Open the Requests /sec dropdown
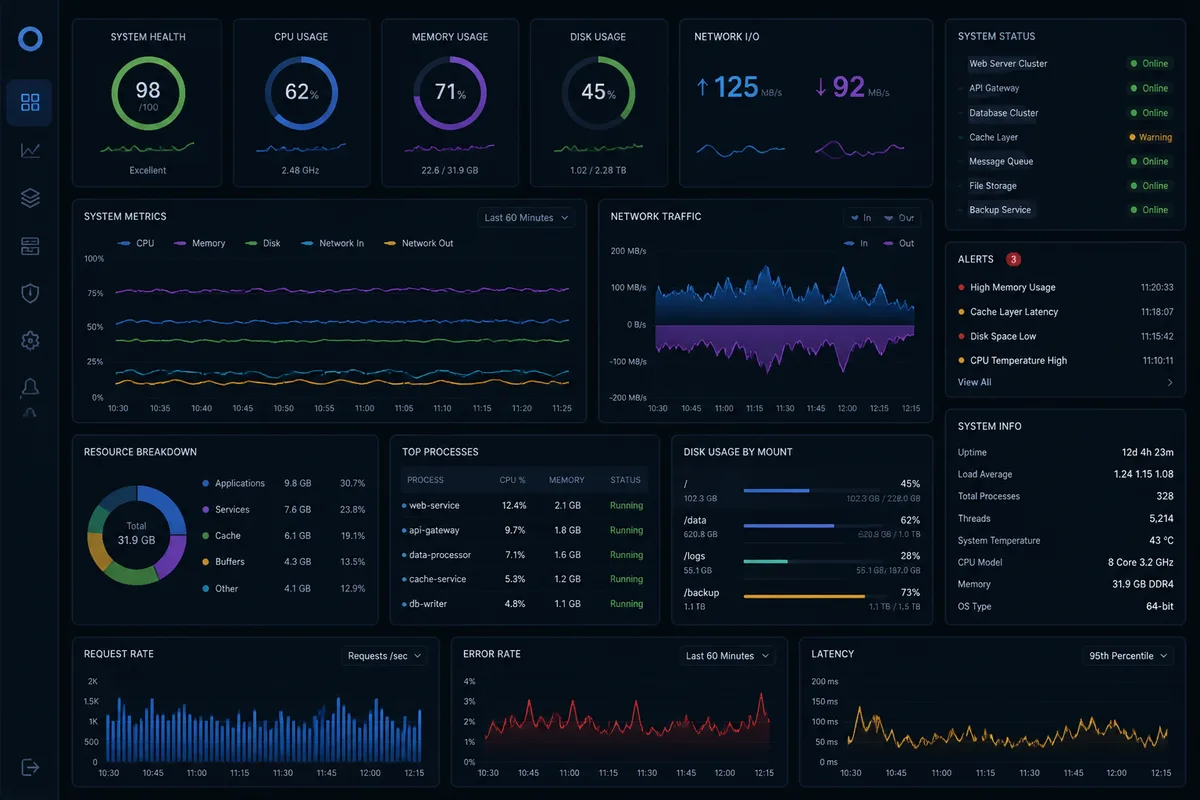Viewport: 1200px width, 800px height. pos(384,656)
